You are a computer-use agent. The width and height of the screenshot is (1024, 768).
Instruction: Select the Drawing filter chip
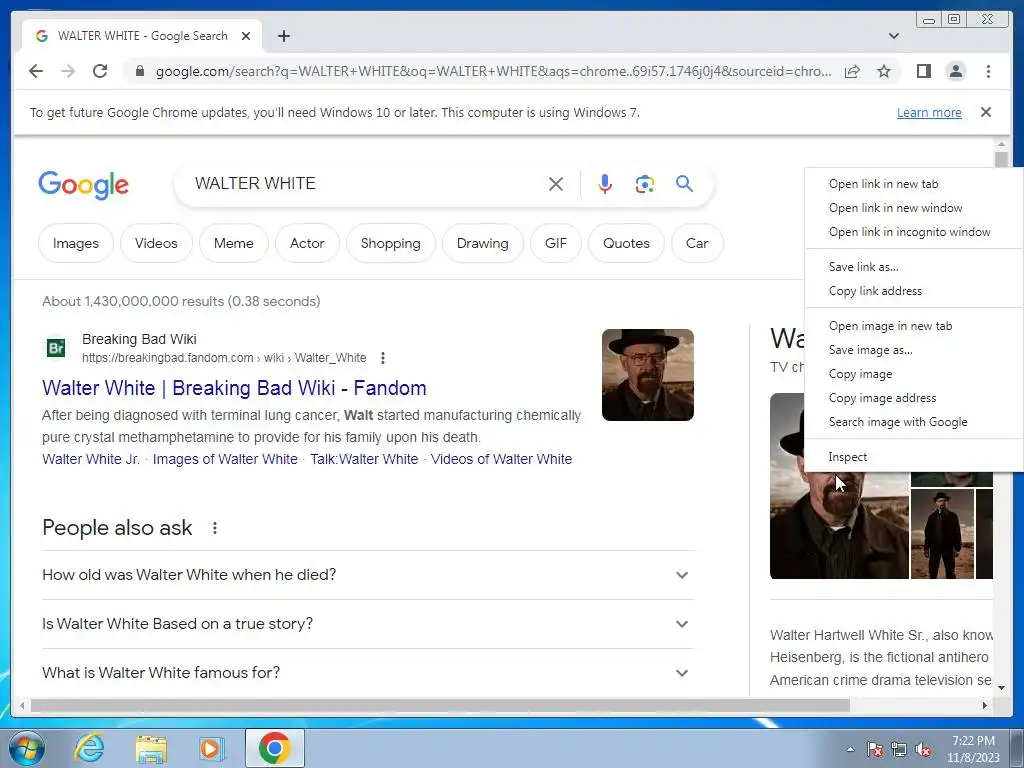(x=483, y=244)
